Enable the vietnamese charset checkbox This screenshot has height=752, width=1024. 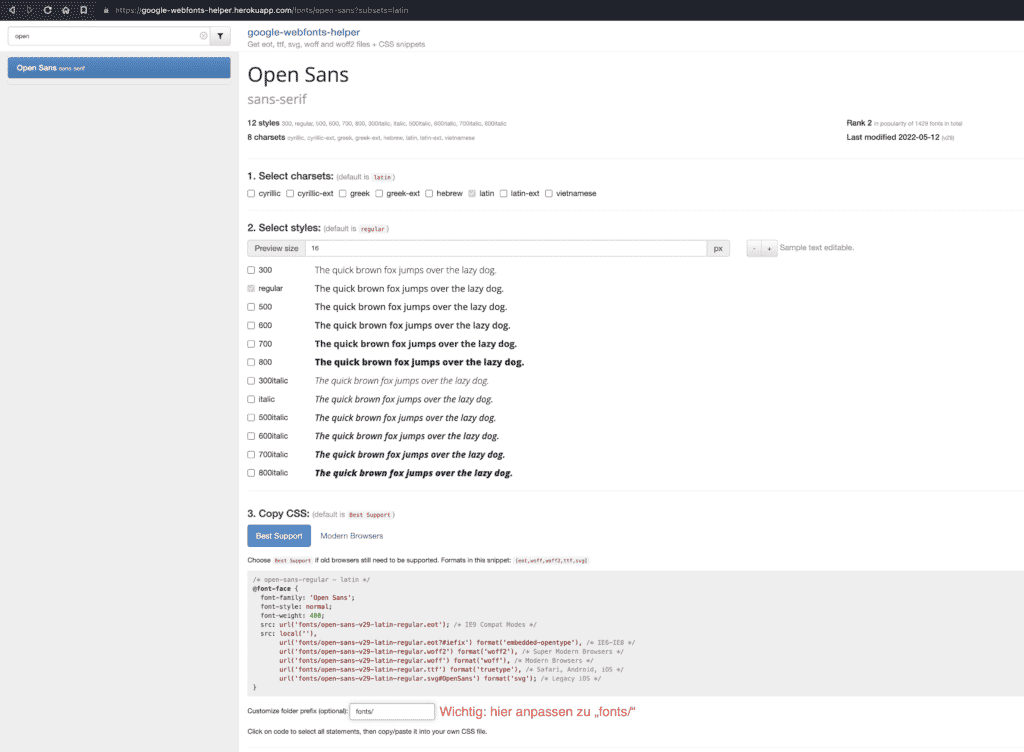coord(549,193)
